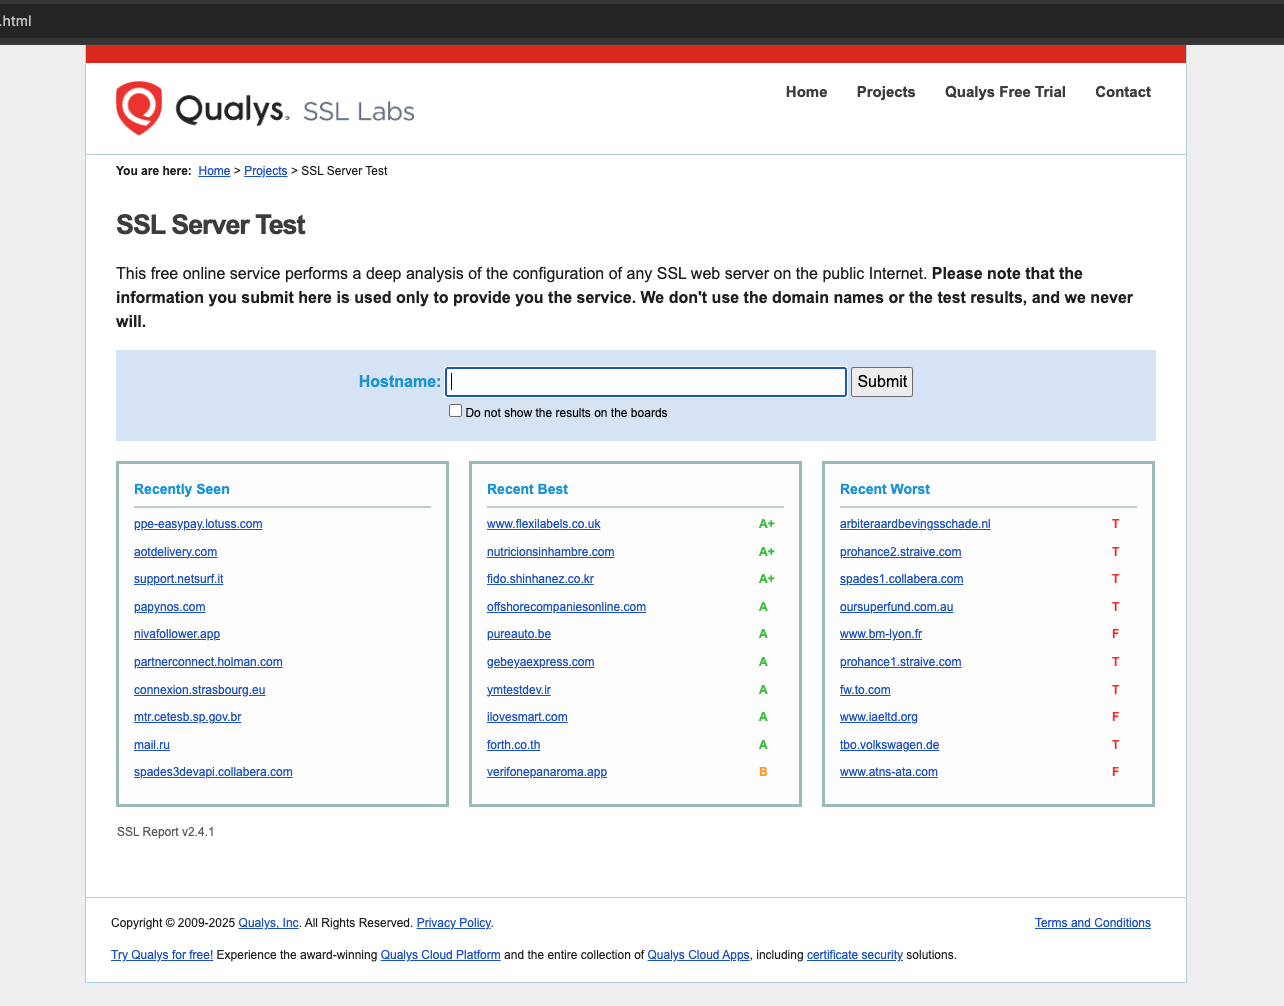Open connexion.strasbourg.eu report link
Viewport: 1284px width, 1006px height.
(200, 690)
